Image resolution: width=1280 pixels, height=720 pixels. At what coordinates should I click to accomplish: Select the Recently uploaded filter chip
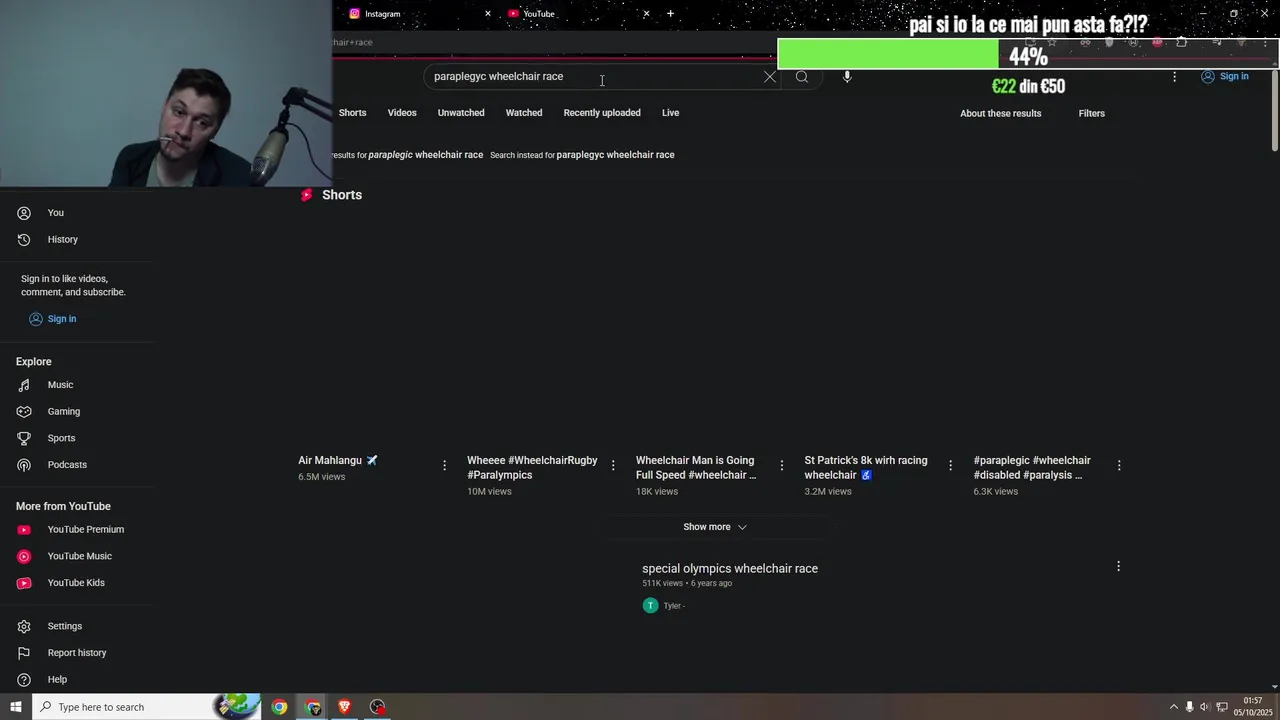pyautogui.click(x=602, y=113)
